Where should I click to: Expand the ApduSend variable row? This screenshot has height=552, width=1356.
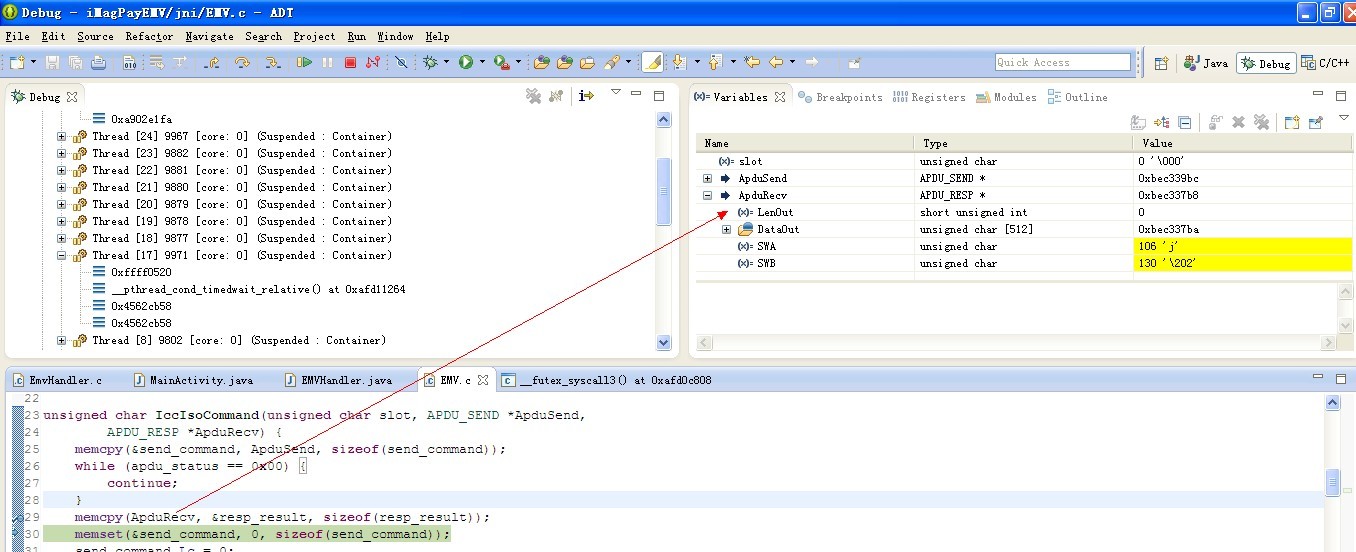708,179
